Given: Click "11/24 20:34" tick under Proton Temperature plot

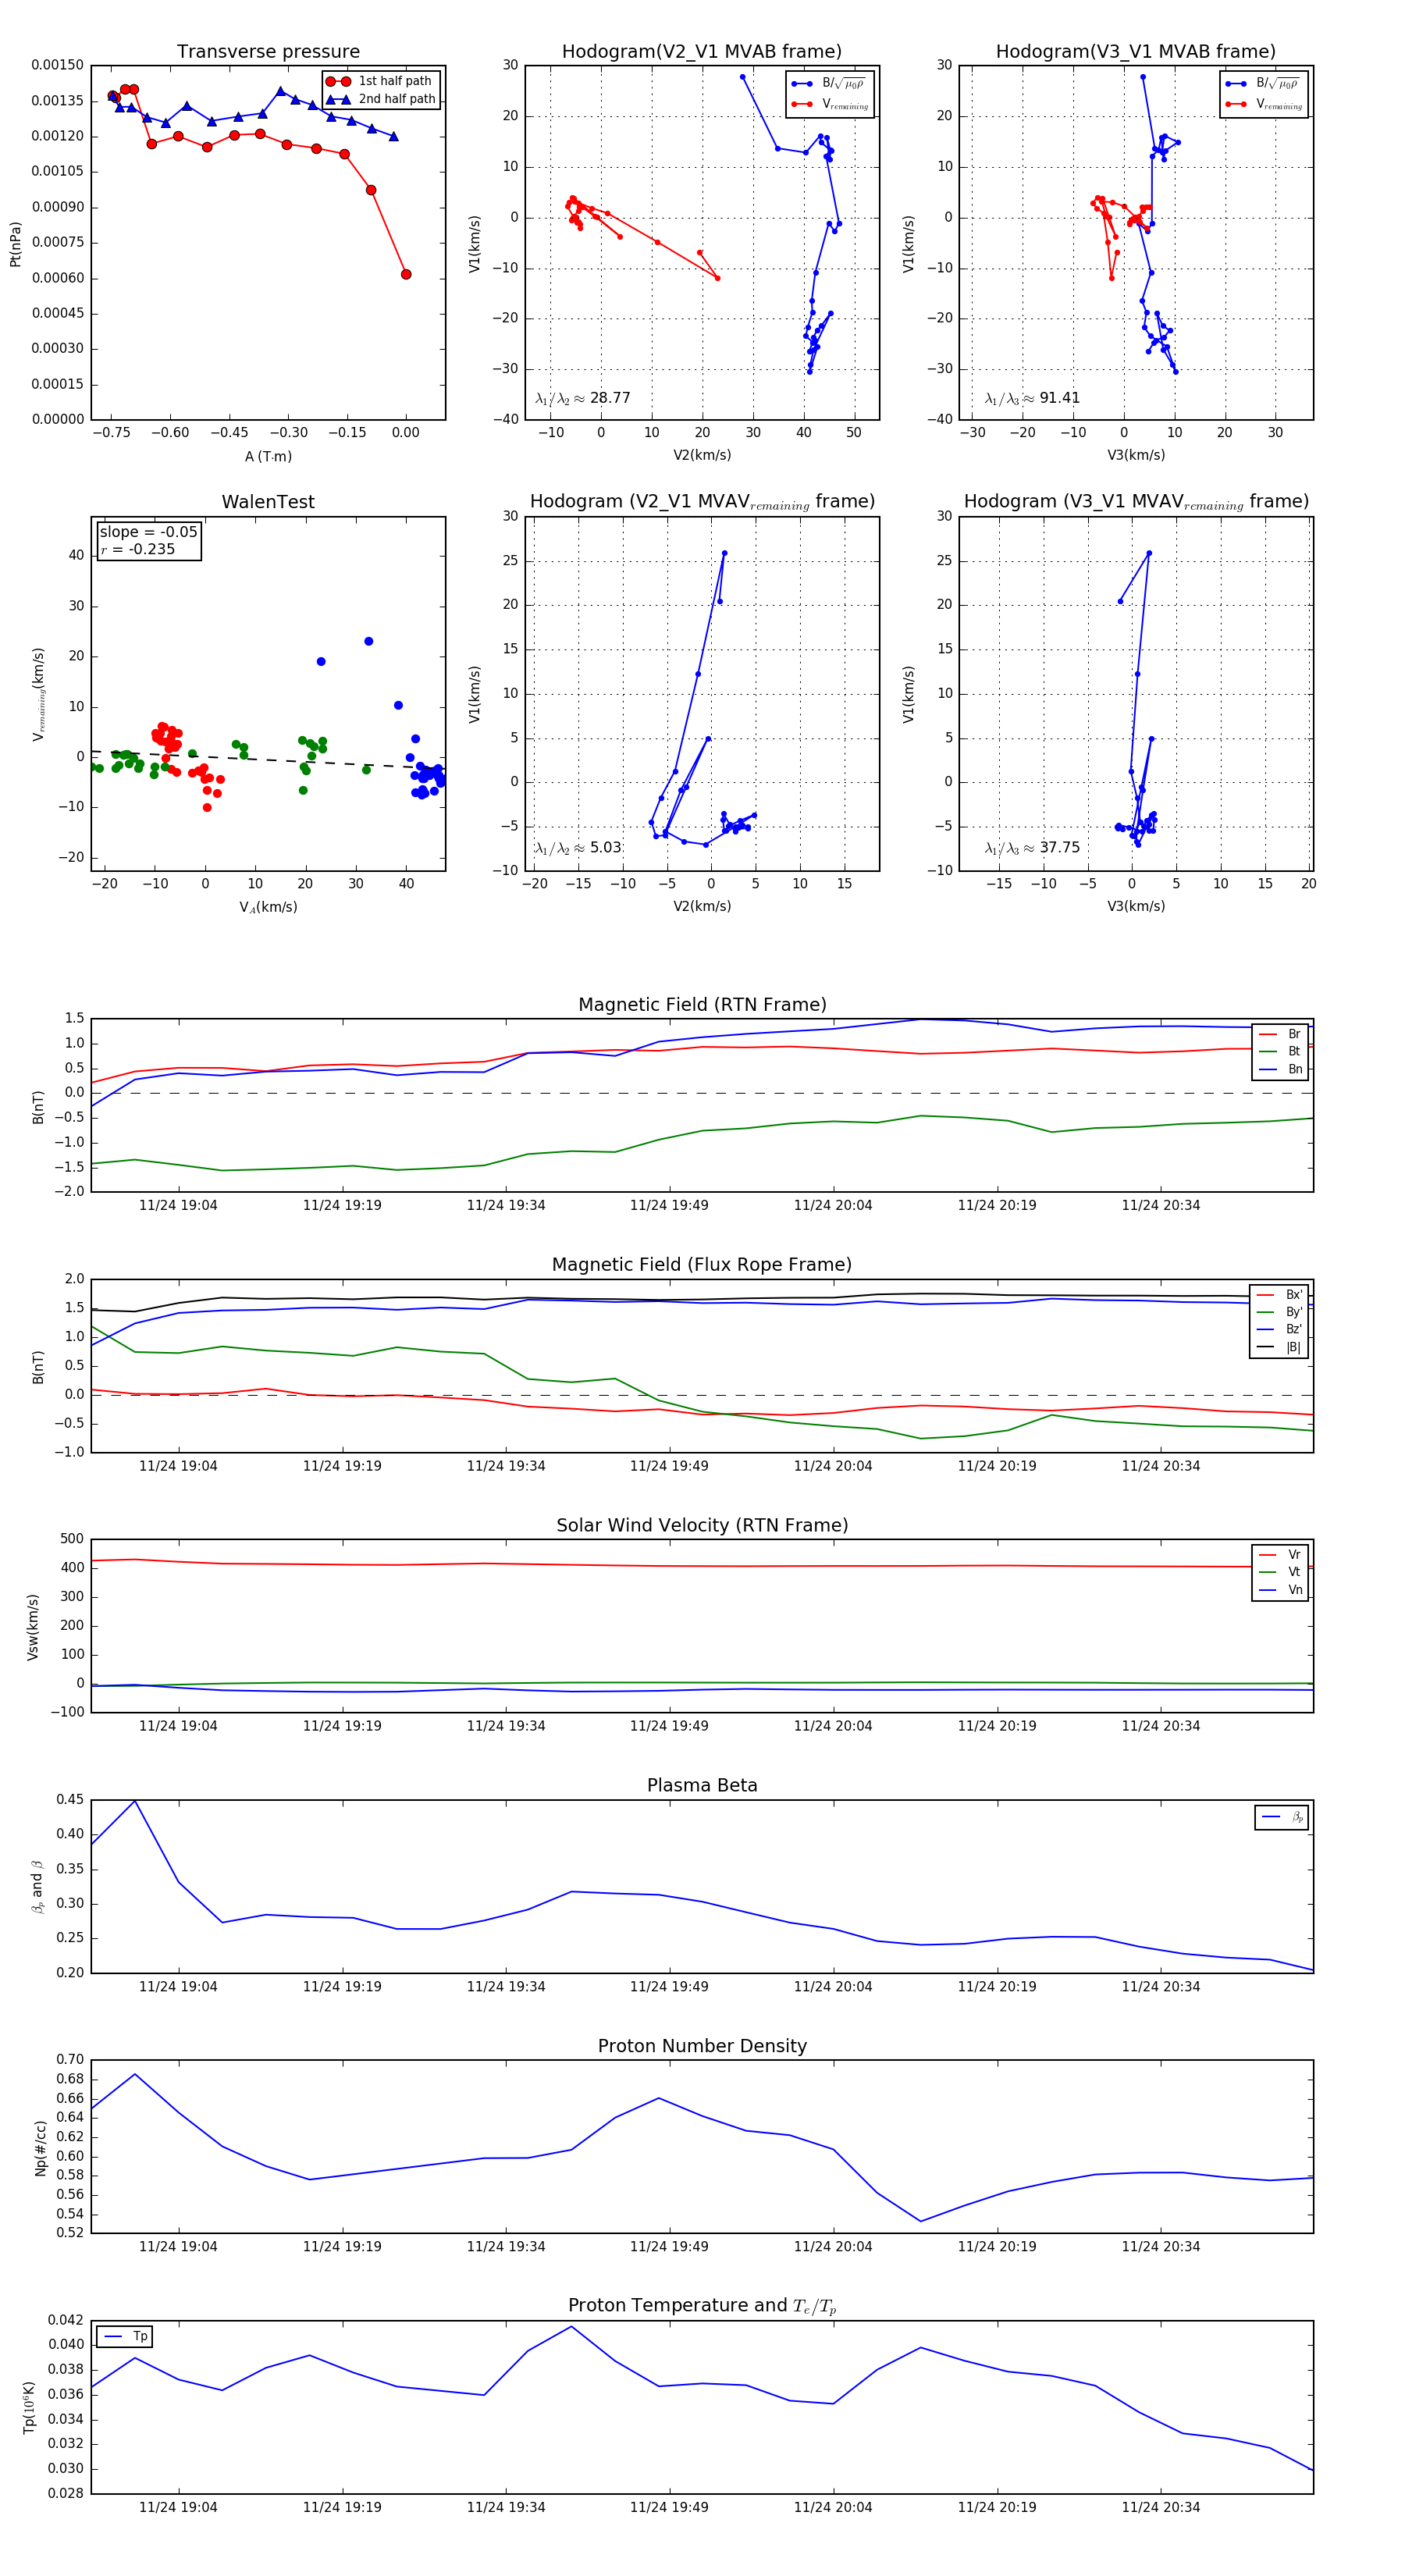Looking at the screenshot, I should point(1160,2508).
